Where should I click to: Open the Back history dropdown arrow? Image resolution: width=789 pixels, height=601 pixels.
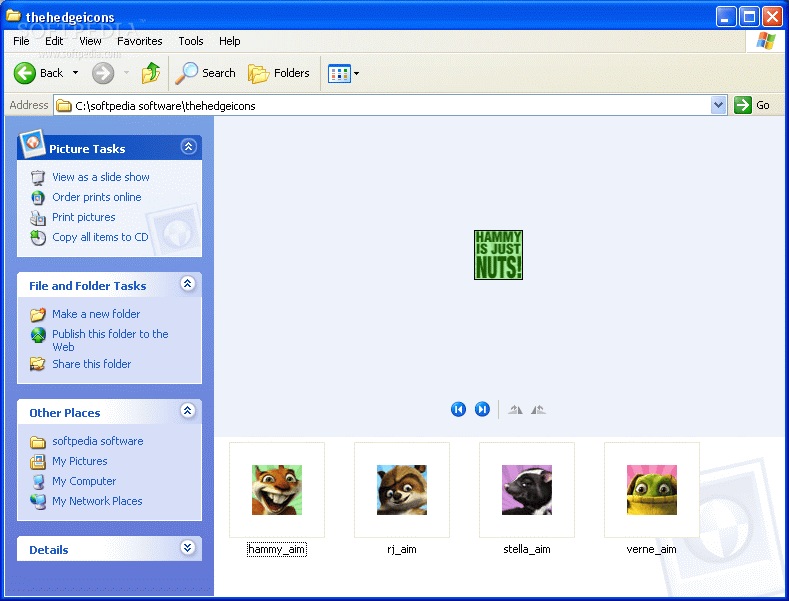[75, 73]
